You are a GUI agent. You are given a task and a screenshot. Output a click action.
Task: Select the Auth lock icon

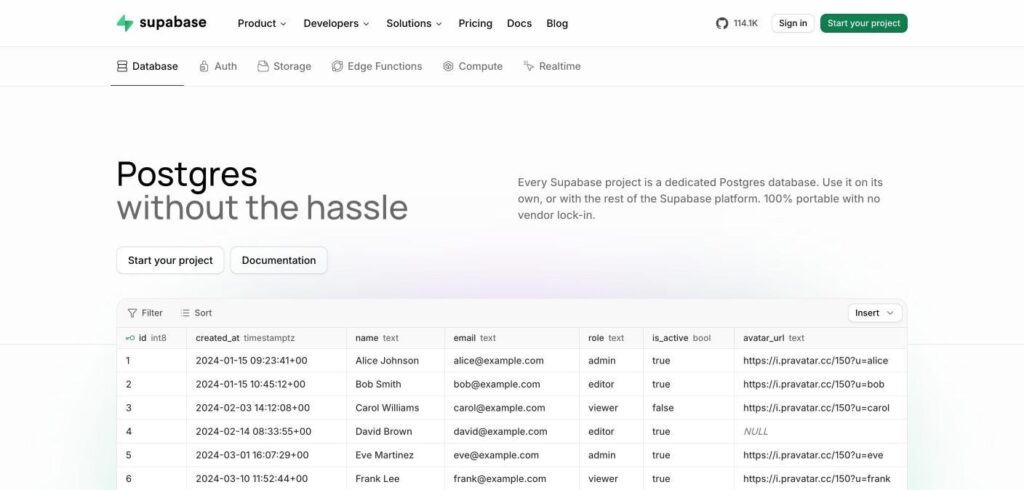204,66
